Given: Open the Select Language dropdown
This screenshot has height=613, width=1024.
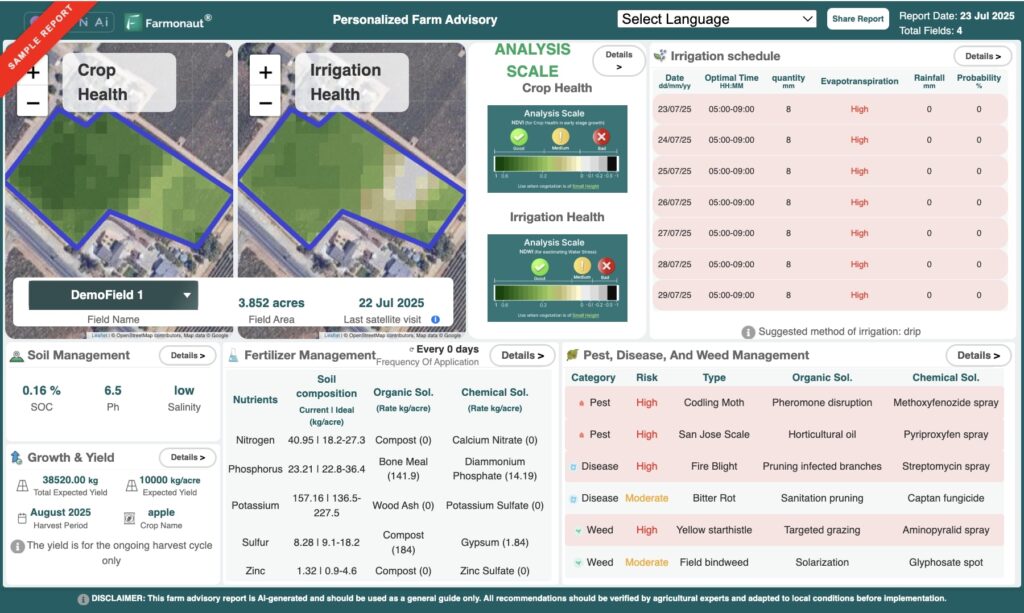Looking at the screenshot, I should [716, 19].
